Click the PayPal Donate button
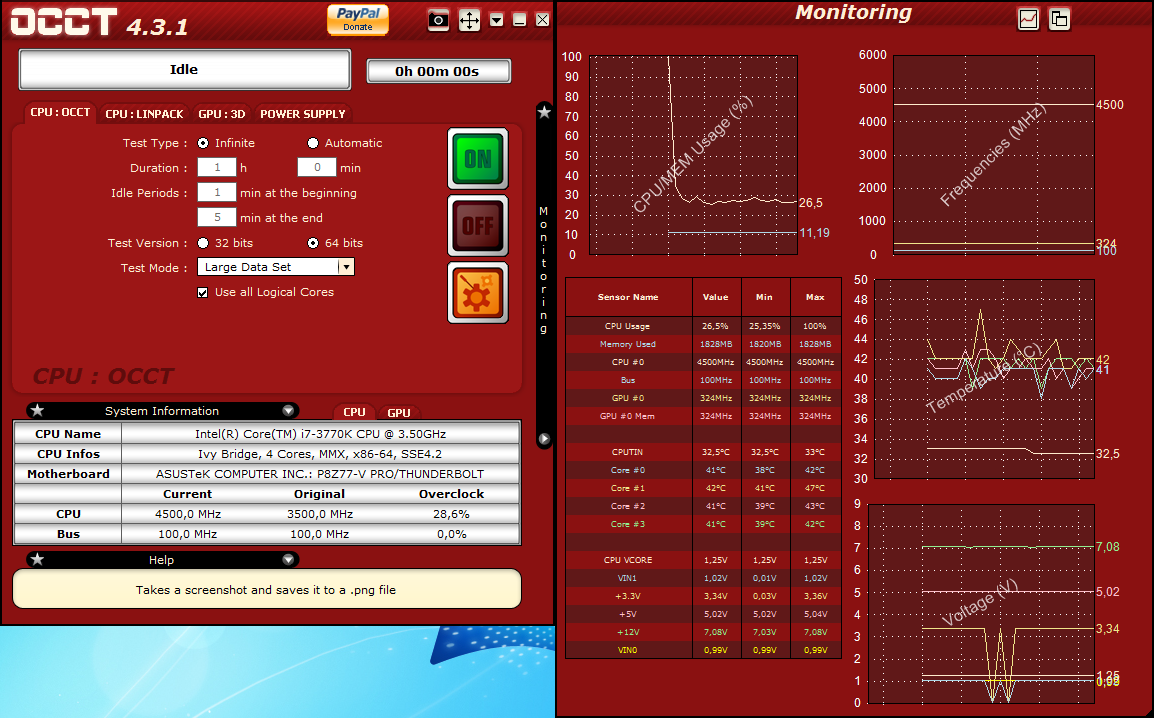 [x=358, y=20]
